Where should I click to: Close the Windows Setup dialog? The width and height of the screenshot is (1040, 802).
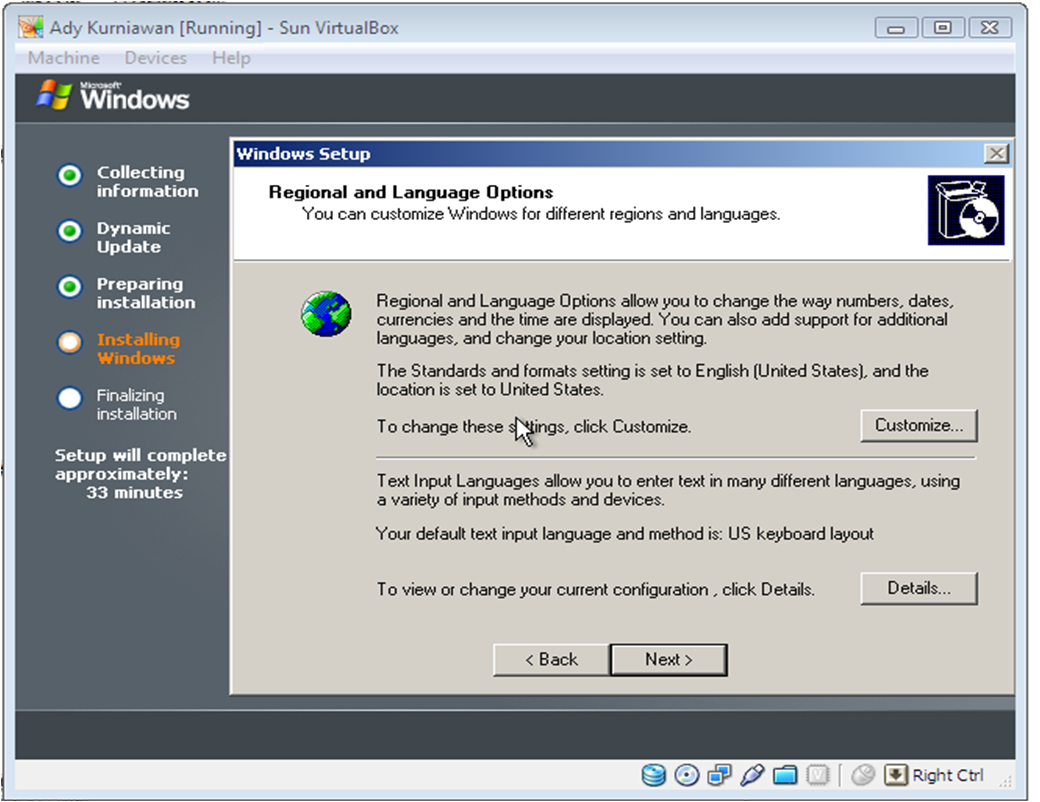[x=996, y=154]
